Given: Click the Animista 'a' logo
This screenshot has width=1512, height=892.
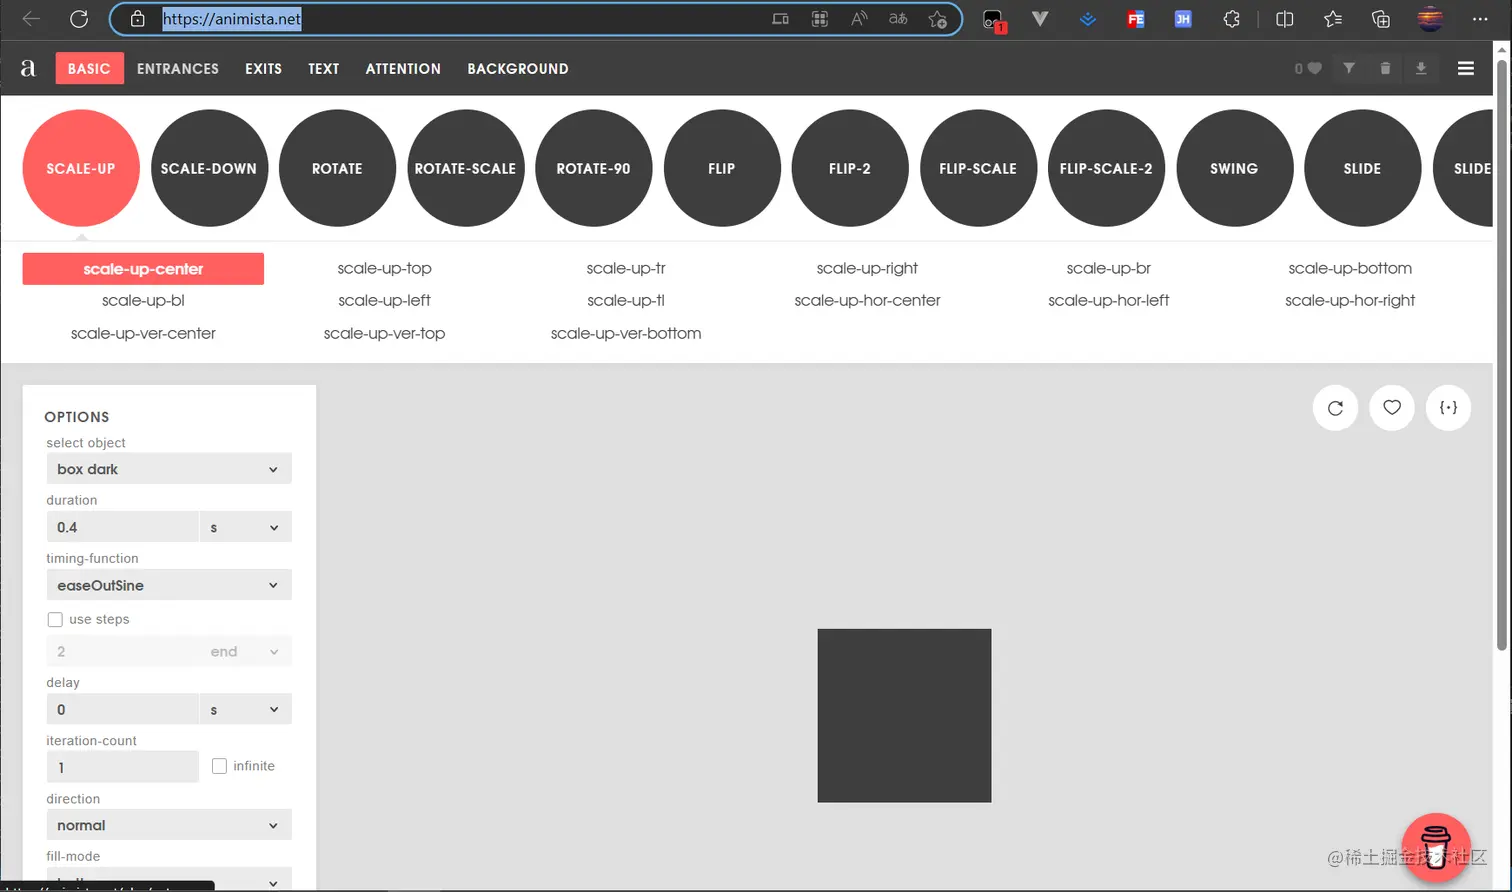Looking at the screenshot, I should pyautogui.click(x=28, y=68).
